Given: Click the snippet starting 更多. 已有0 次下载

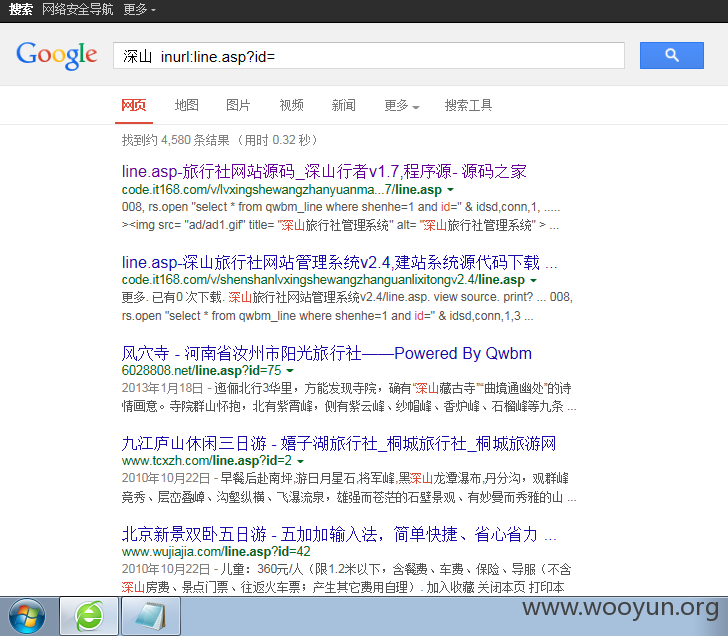Looking at the screenshot, I should pos(347,306).
